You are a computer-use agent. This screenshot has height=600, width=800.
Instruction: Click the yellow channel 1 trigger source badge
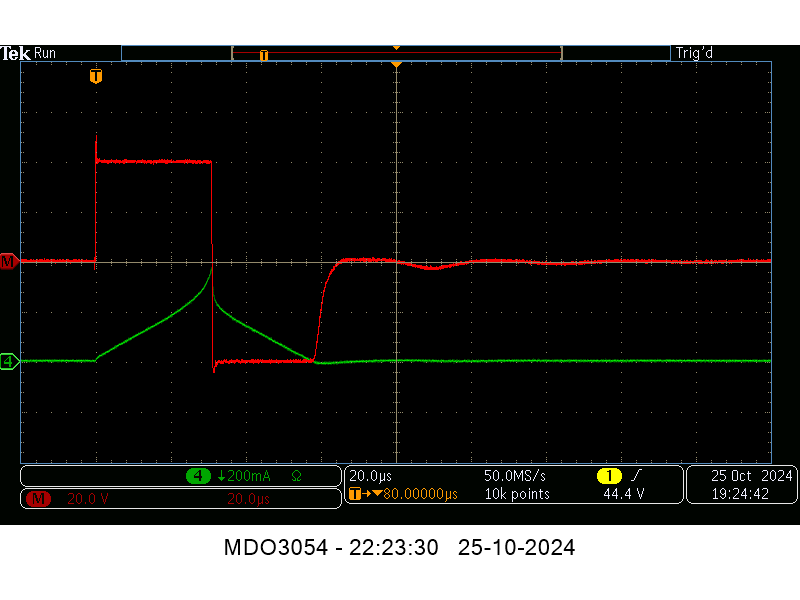608,476
